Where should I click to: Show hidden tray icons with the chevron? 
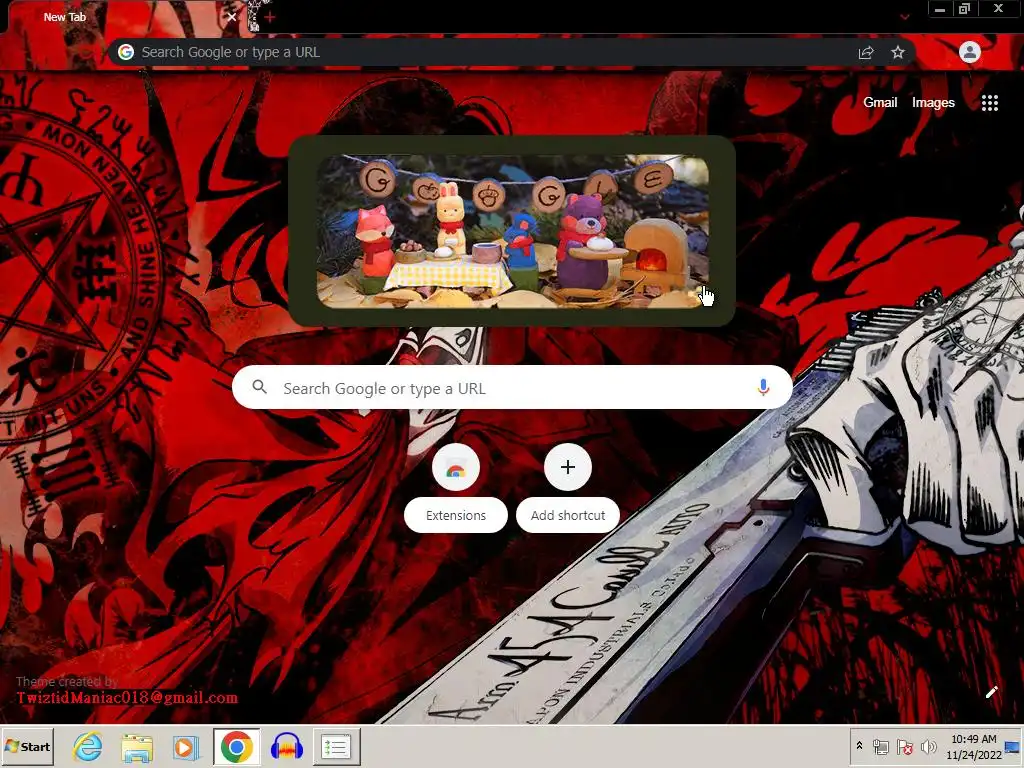point(859,746)
